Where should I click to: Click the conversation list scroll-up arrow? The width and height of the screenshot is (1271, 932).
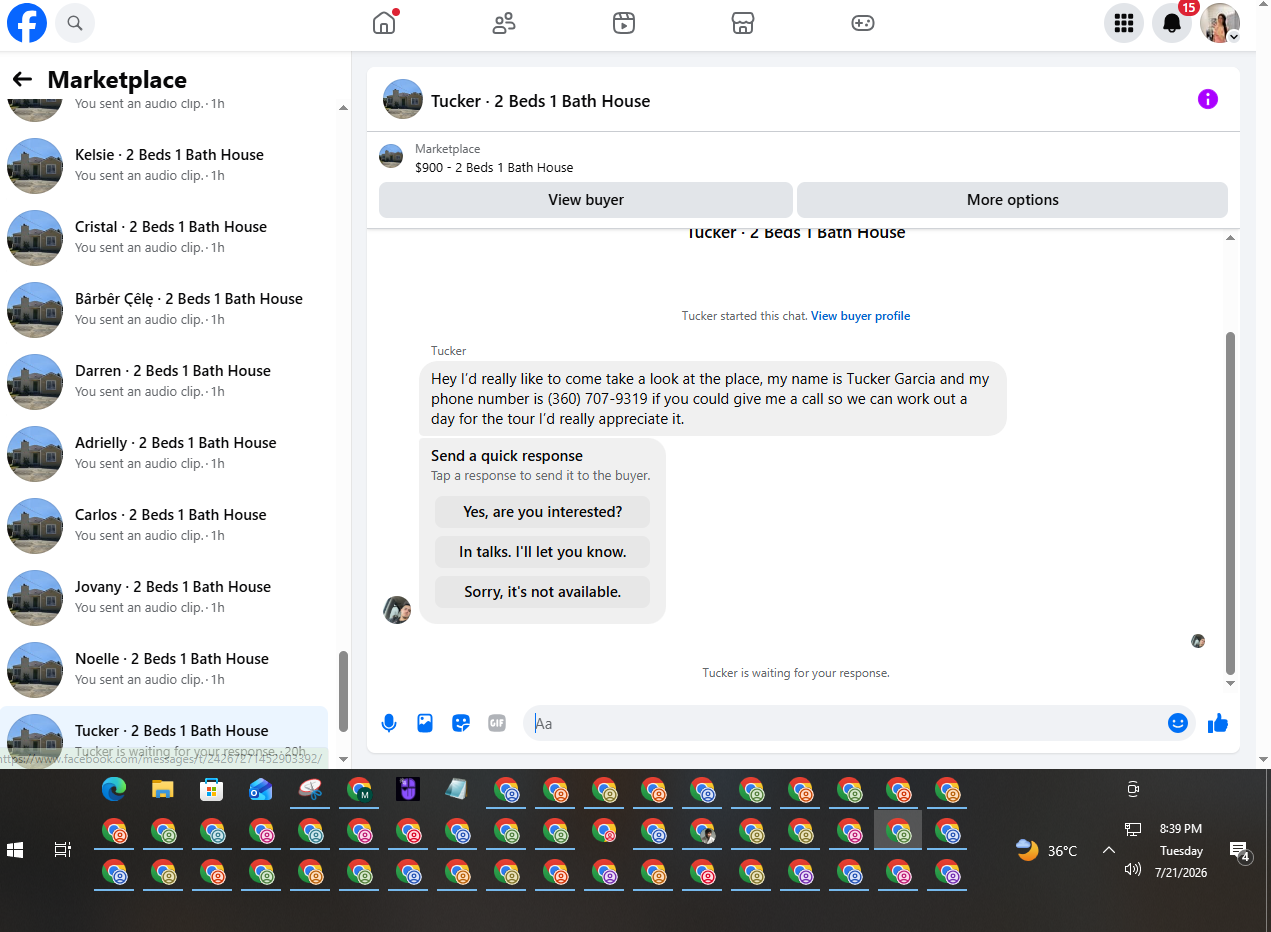(x=343, y=107)
